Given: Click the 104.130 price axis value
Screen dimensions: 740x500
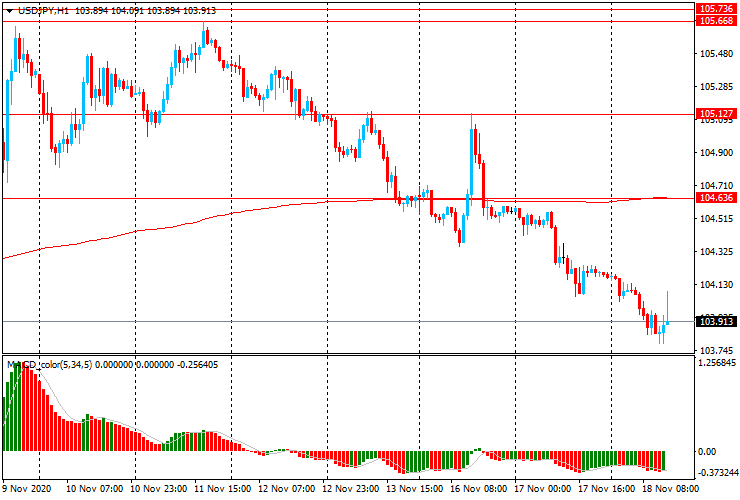Looking at the screenshot, I should (x=716, y=285).
